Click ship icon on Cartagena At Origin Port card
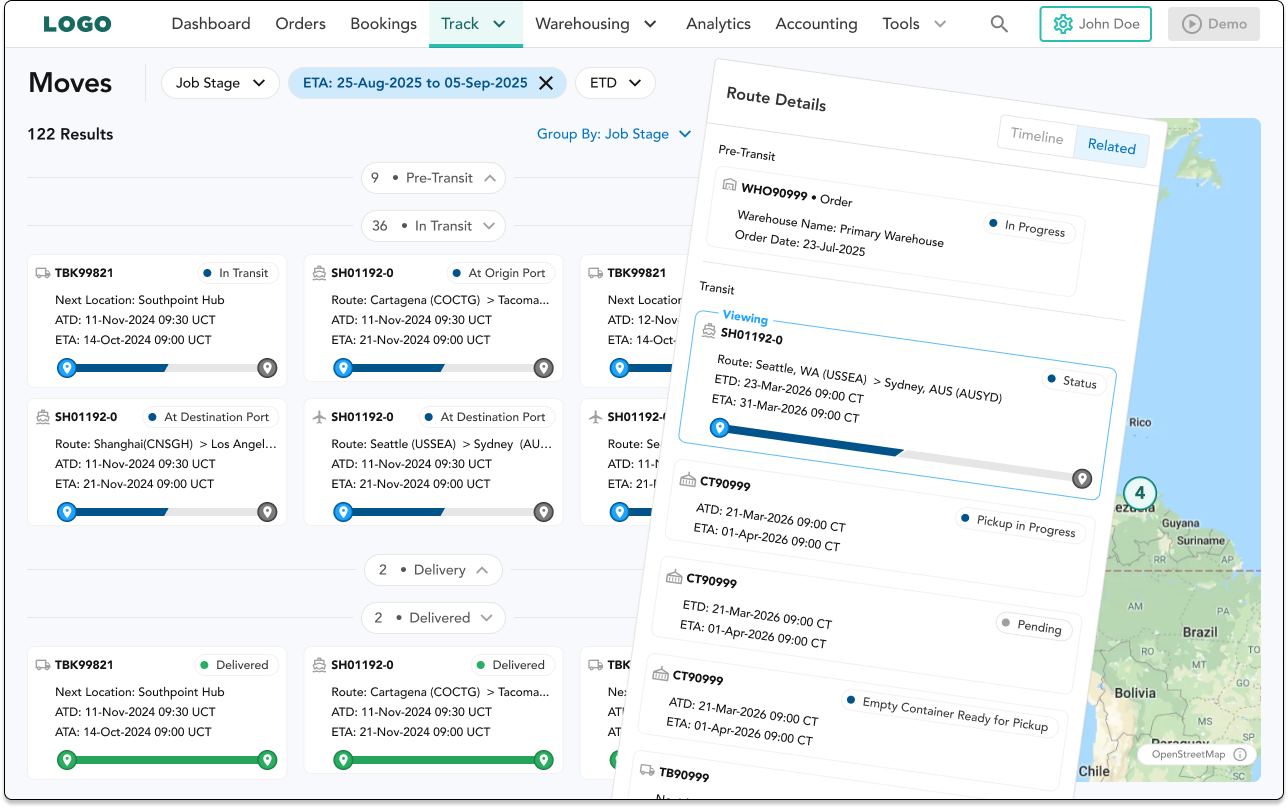Image resolution: width=1288 pixels, height=808 pixels. pos(319,272)
